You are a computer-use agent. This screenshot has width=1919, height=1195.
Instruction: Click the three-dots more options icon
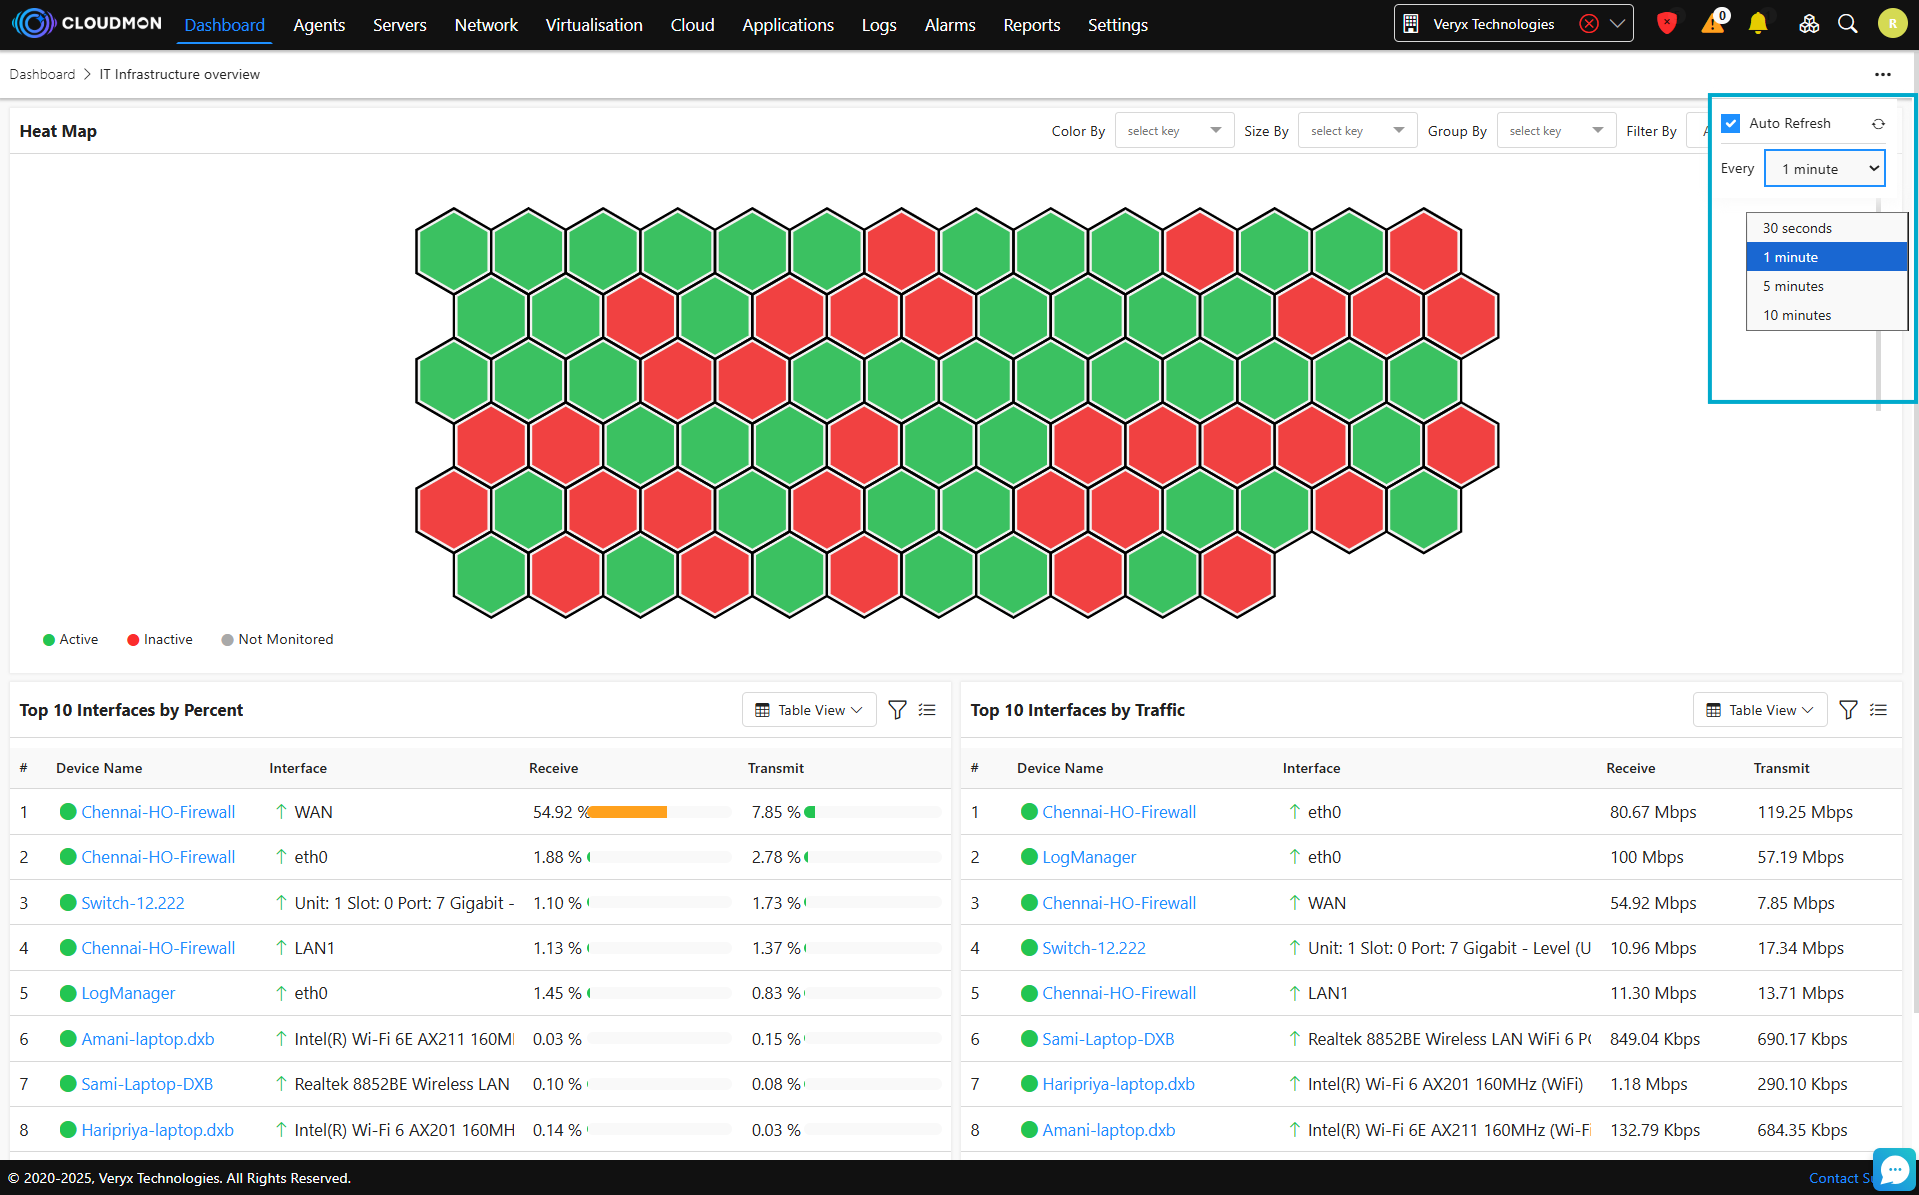pos(1883,75)
